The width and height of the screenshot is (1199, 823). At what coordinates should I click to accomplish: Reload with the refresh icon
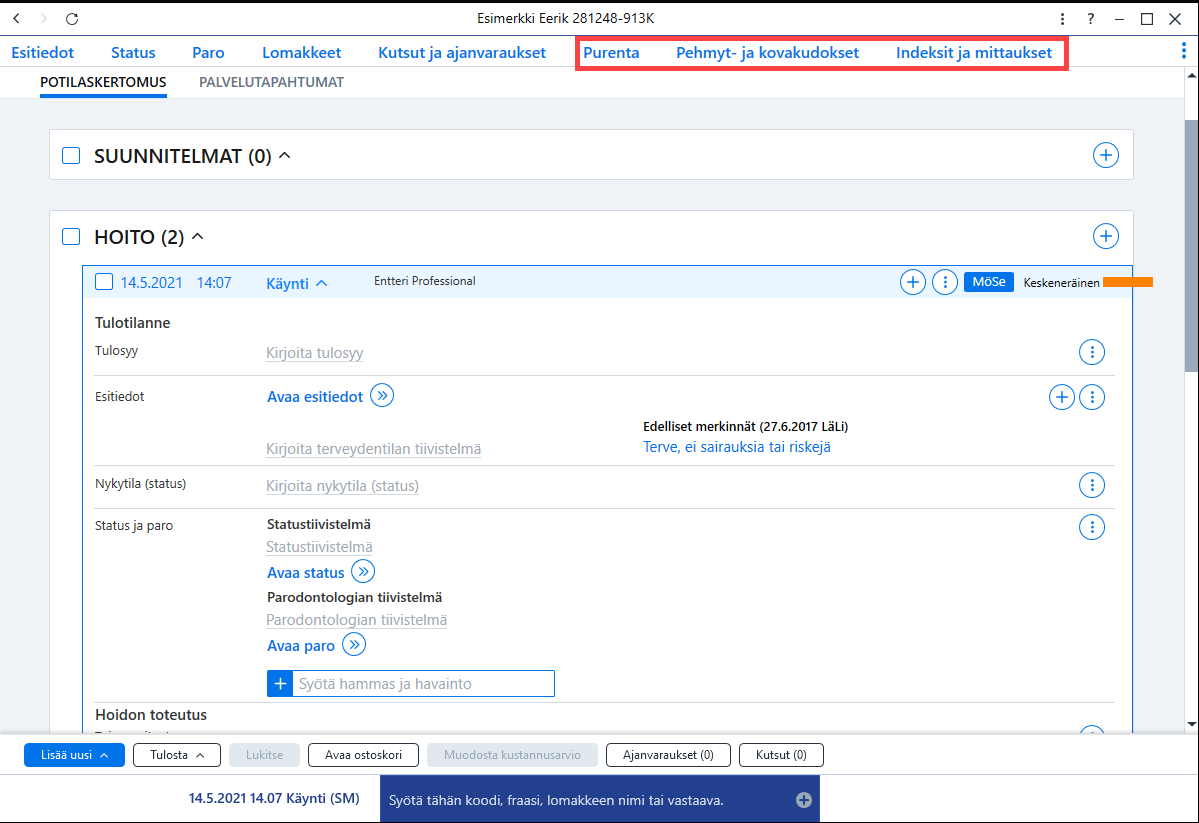pyautogui.click(x=72, y=18)
